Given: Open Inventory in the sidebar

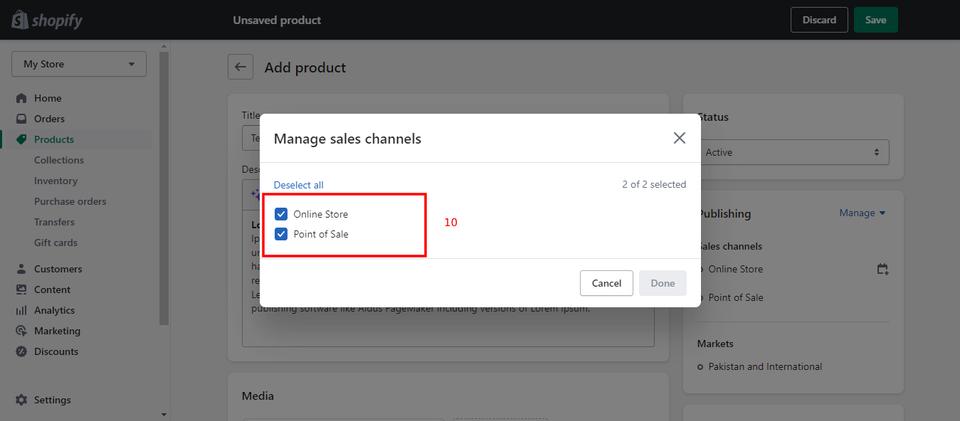Looking at the screenshot, I should point(56,181).
